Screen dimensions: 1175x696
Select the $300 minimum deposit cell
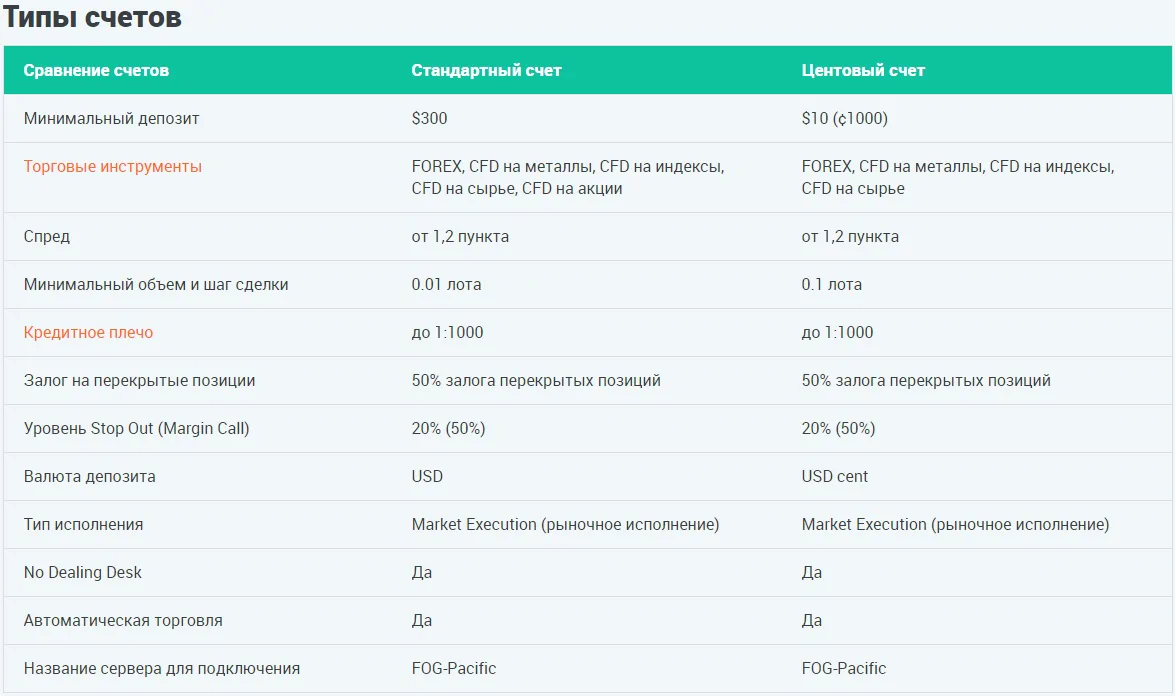(x=429, y=118)
